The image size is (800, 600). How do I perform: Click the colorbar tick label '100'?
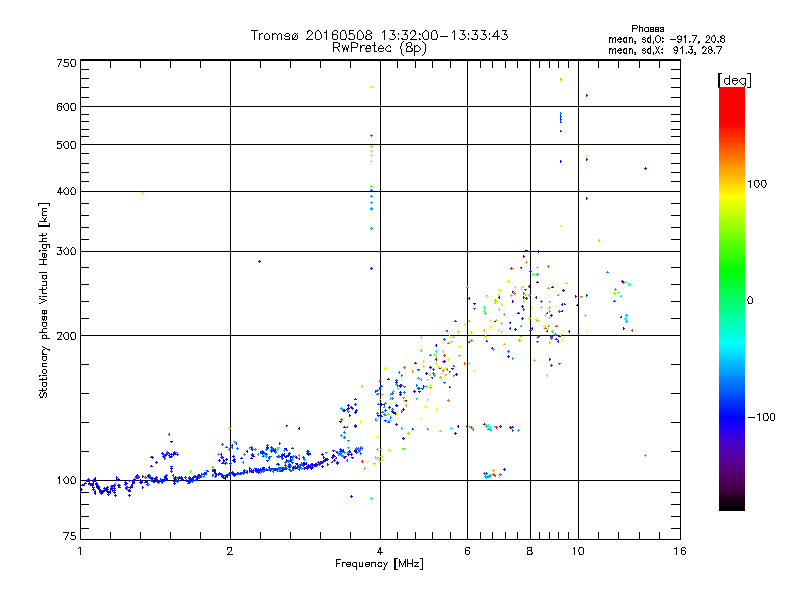pyautogui.click(x=757, y=184)
